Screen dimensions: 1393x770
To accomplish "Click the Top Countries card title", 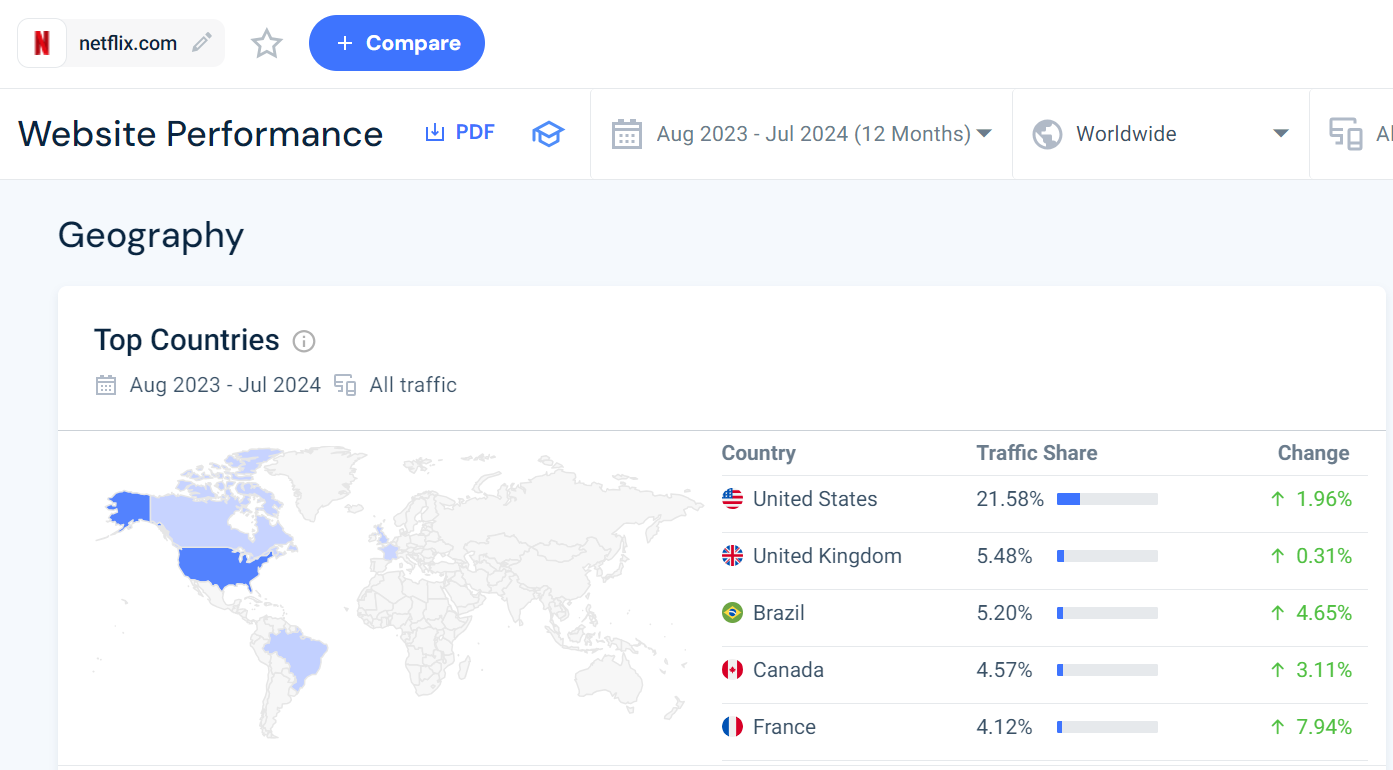I will pyautogui.click(x=187, y=340).
